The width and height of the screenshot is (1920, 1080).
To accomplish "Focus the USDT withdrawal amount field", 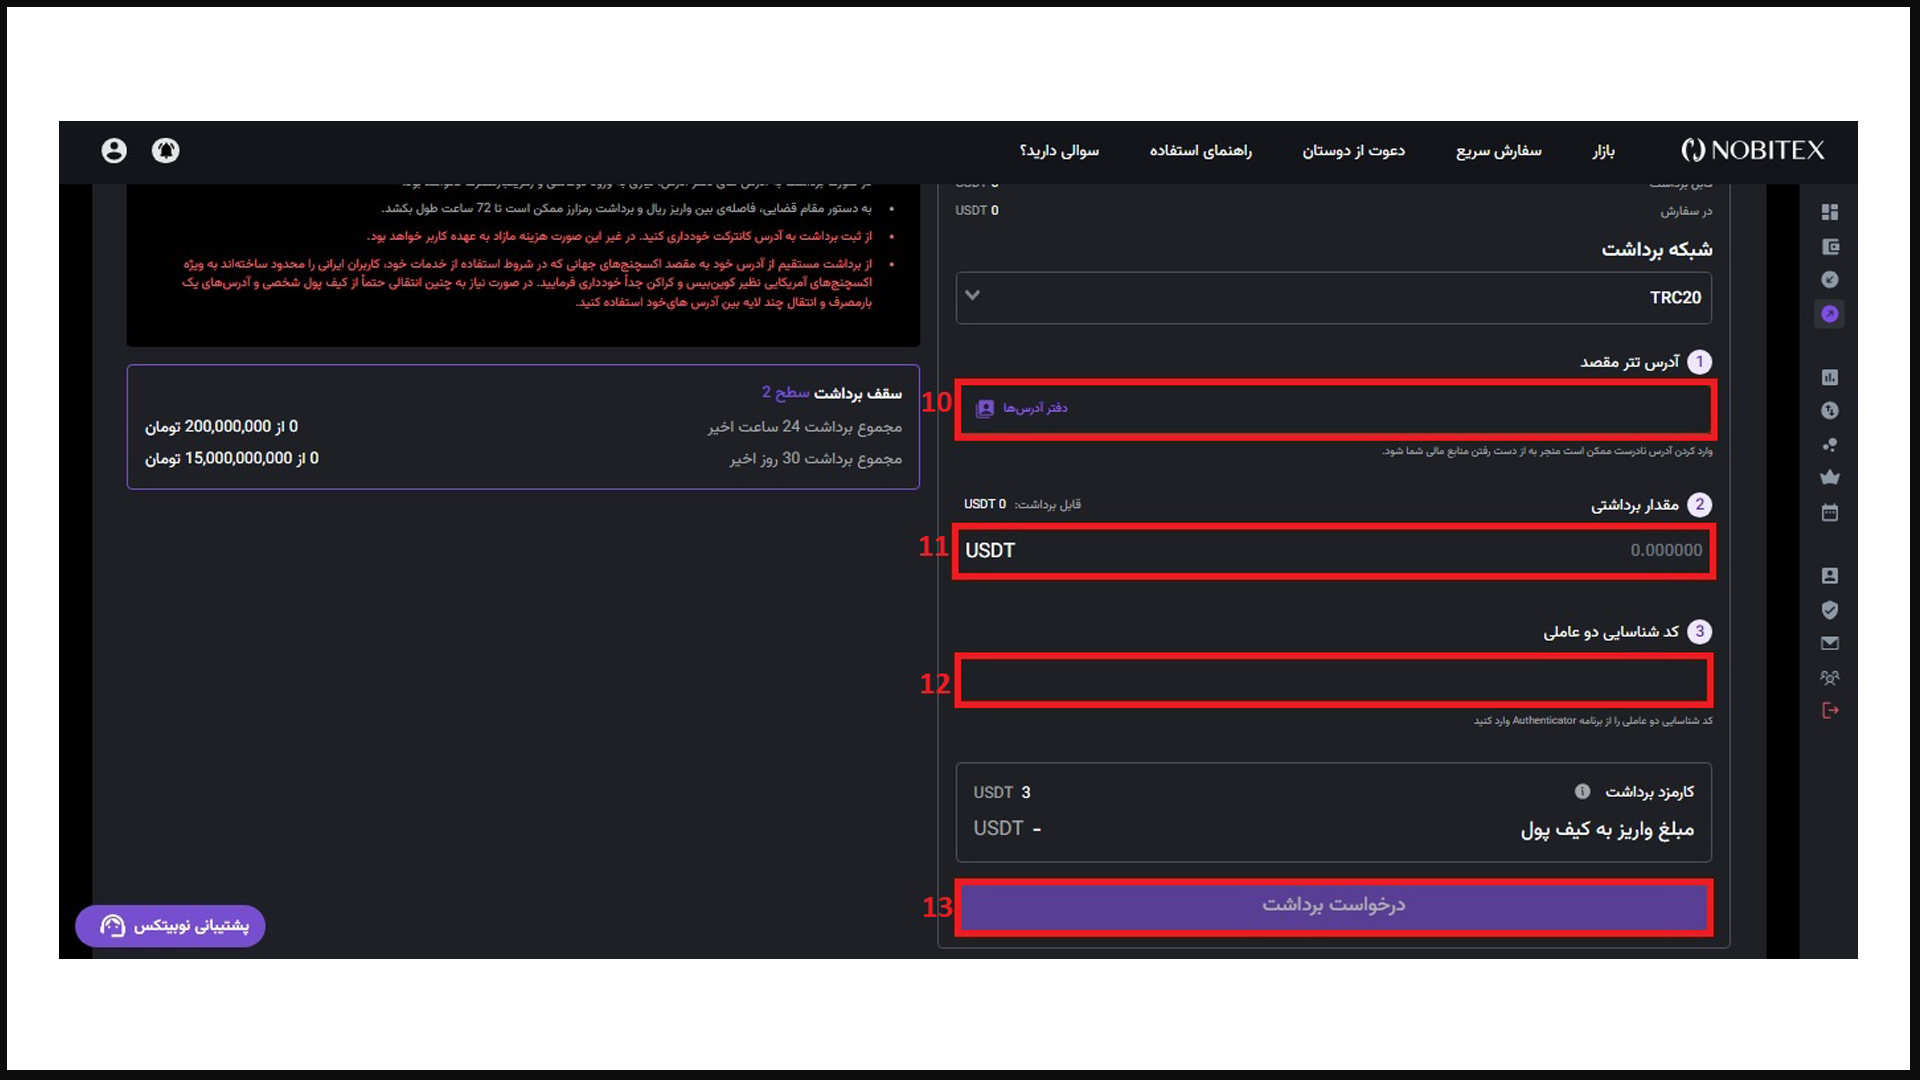I will click(1333, 550).
